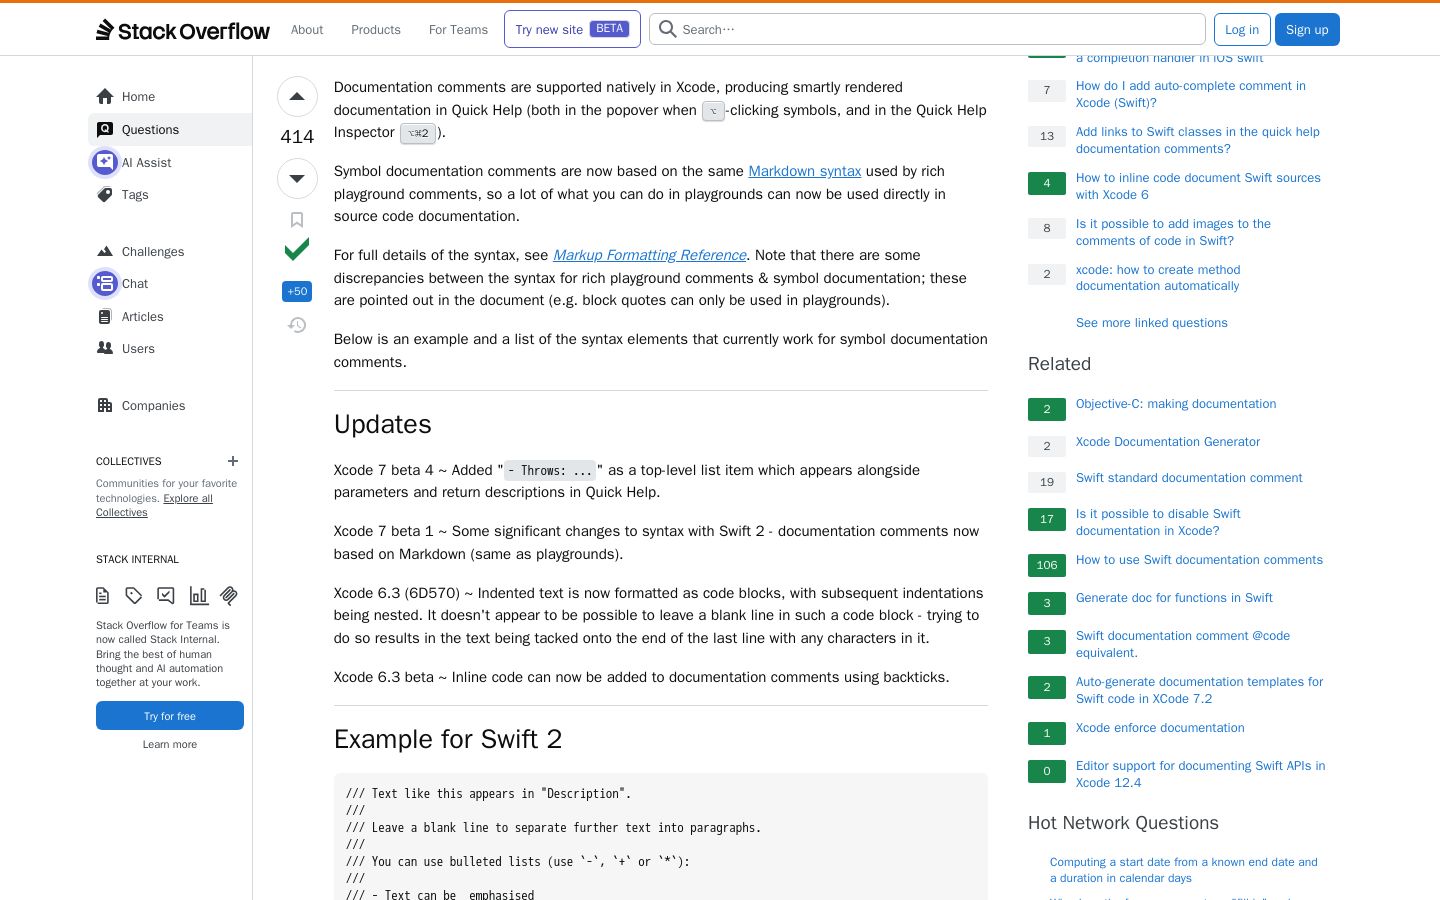Open the Products menu
The height and width of the screenshot is (900, 1440).
(x=376, y=30)
